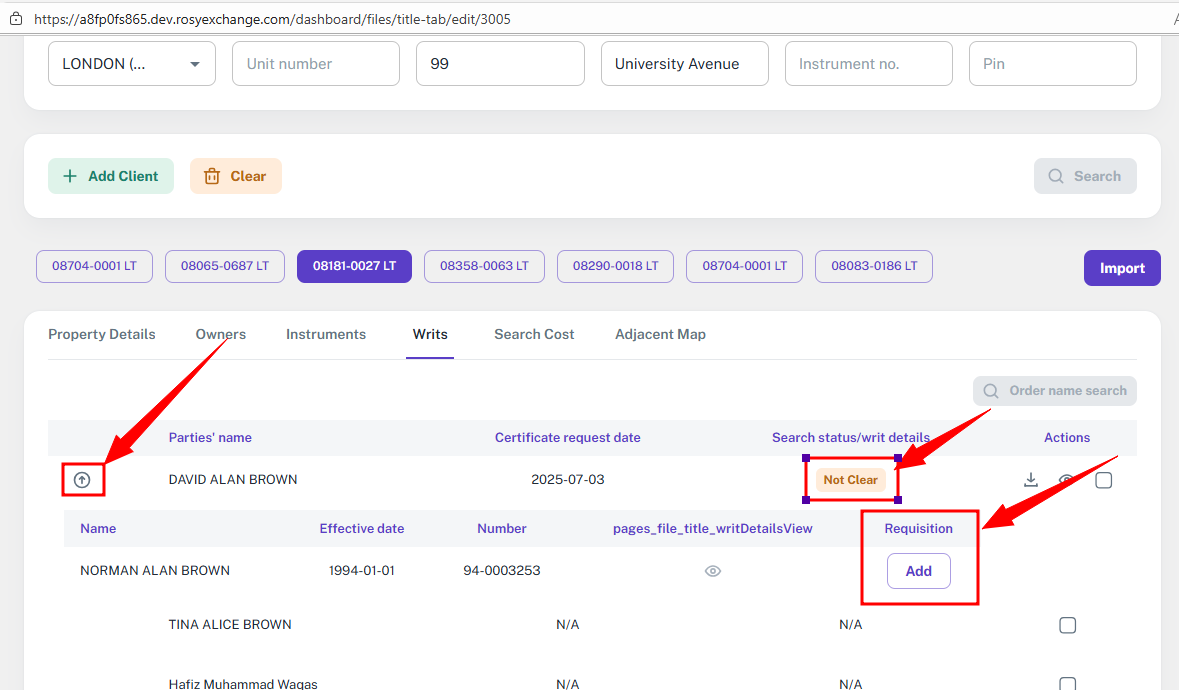The image size is (1179, 690).
Task: Click the 2025-07-03 request date
Action: pyautogui.click(x=568, y=480)
